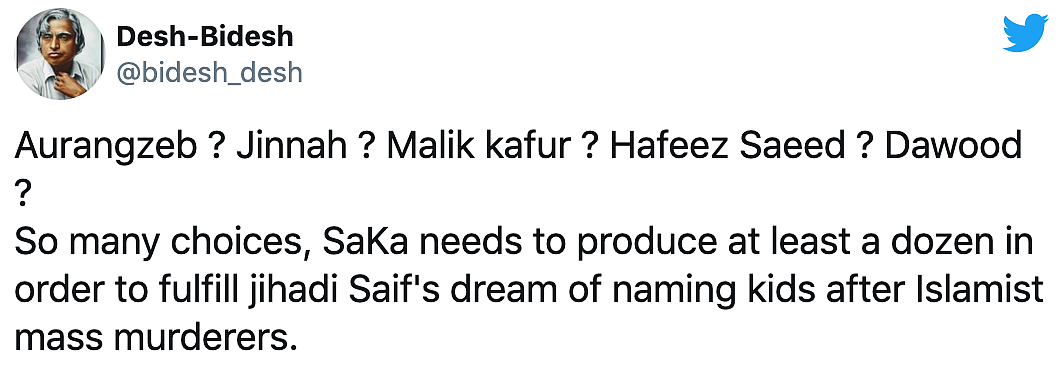This screenshot has height=366, width=1064.
Task: Open the @bidesh_desh handle link
Action: point(210,72)
